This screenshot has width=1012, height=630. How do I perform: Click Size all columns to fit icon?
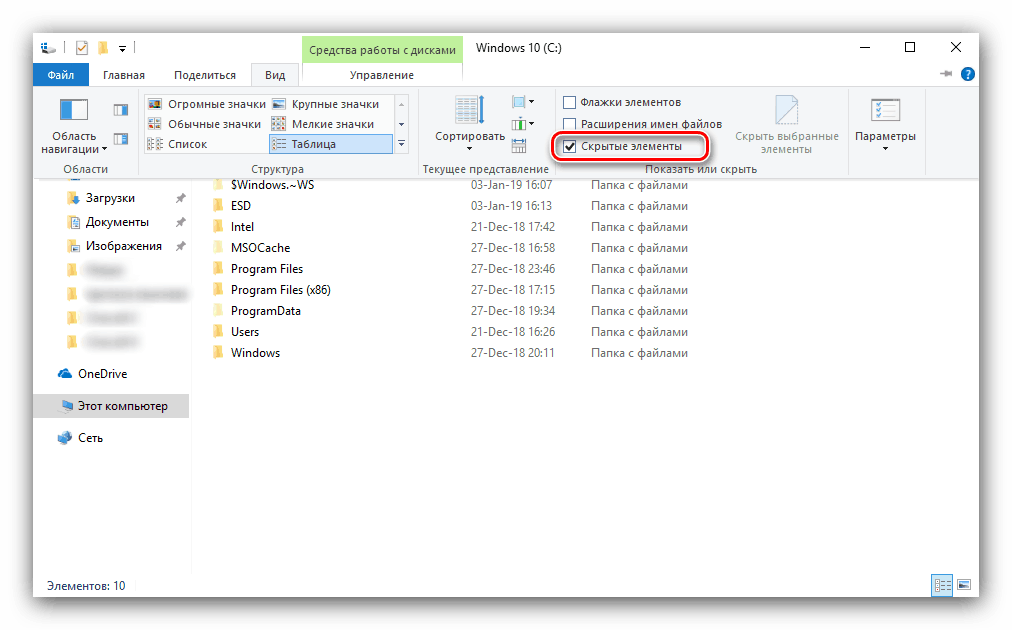[x=519, y=146]
